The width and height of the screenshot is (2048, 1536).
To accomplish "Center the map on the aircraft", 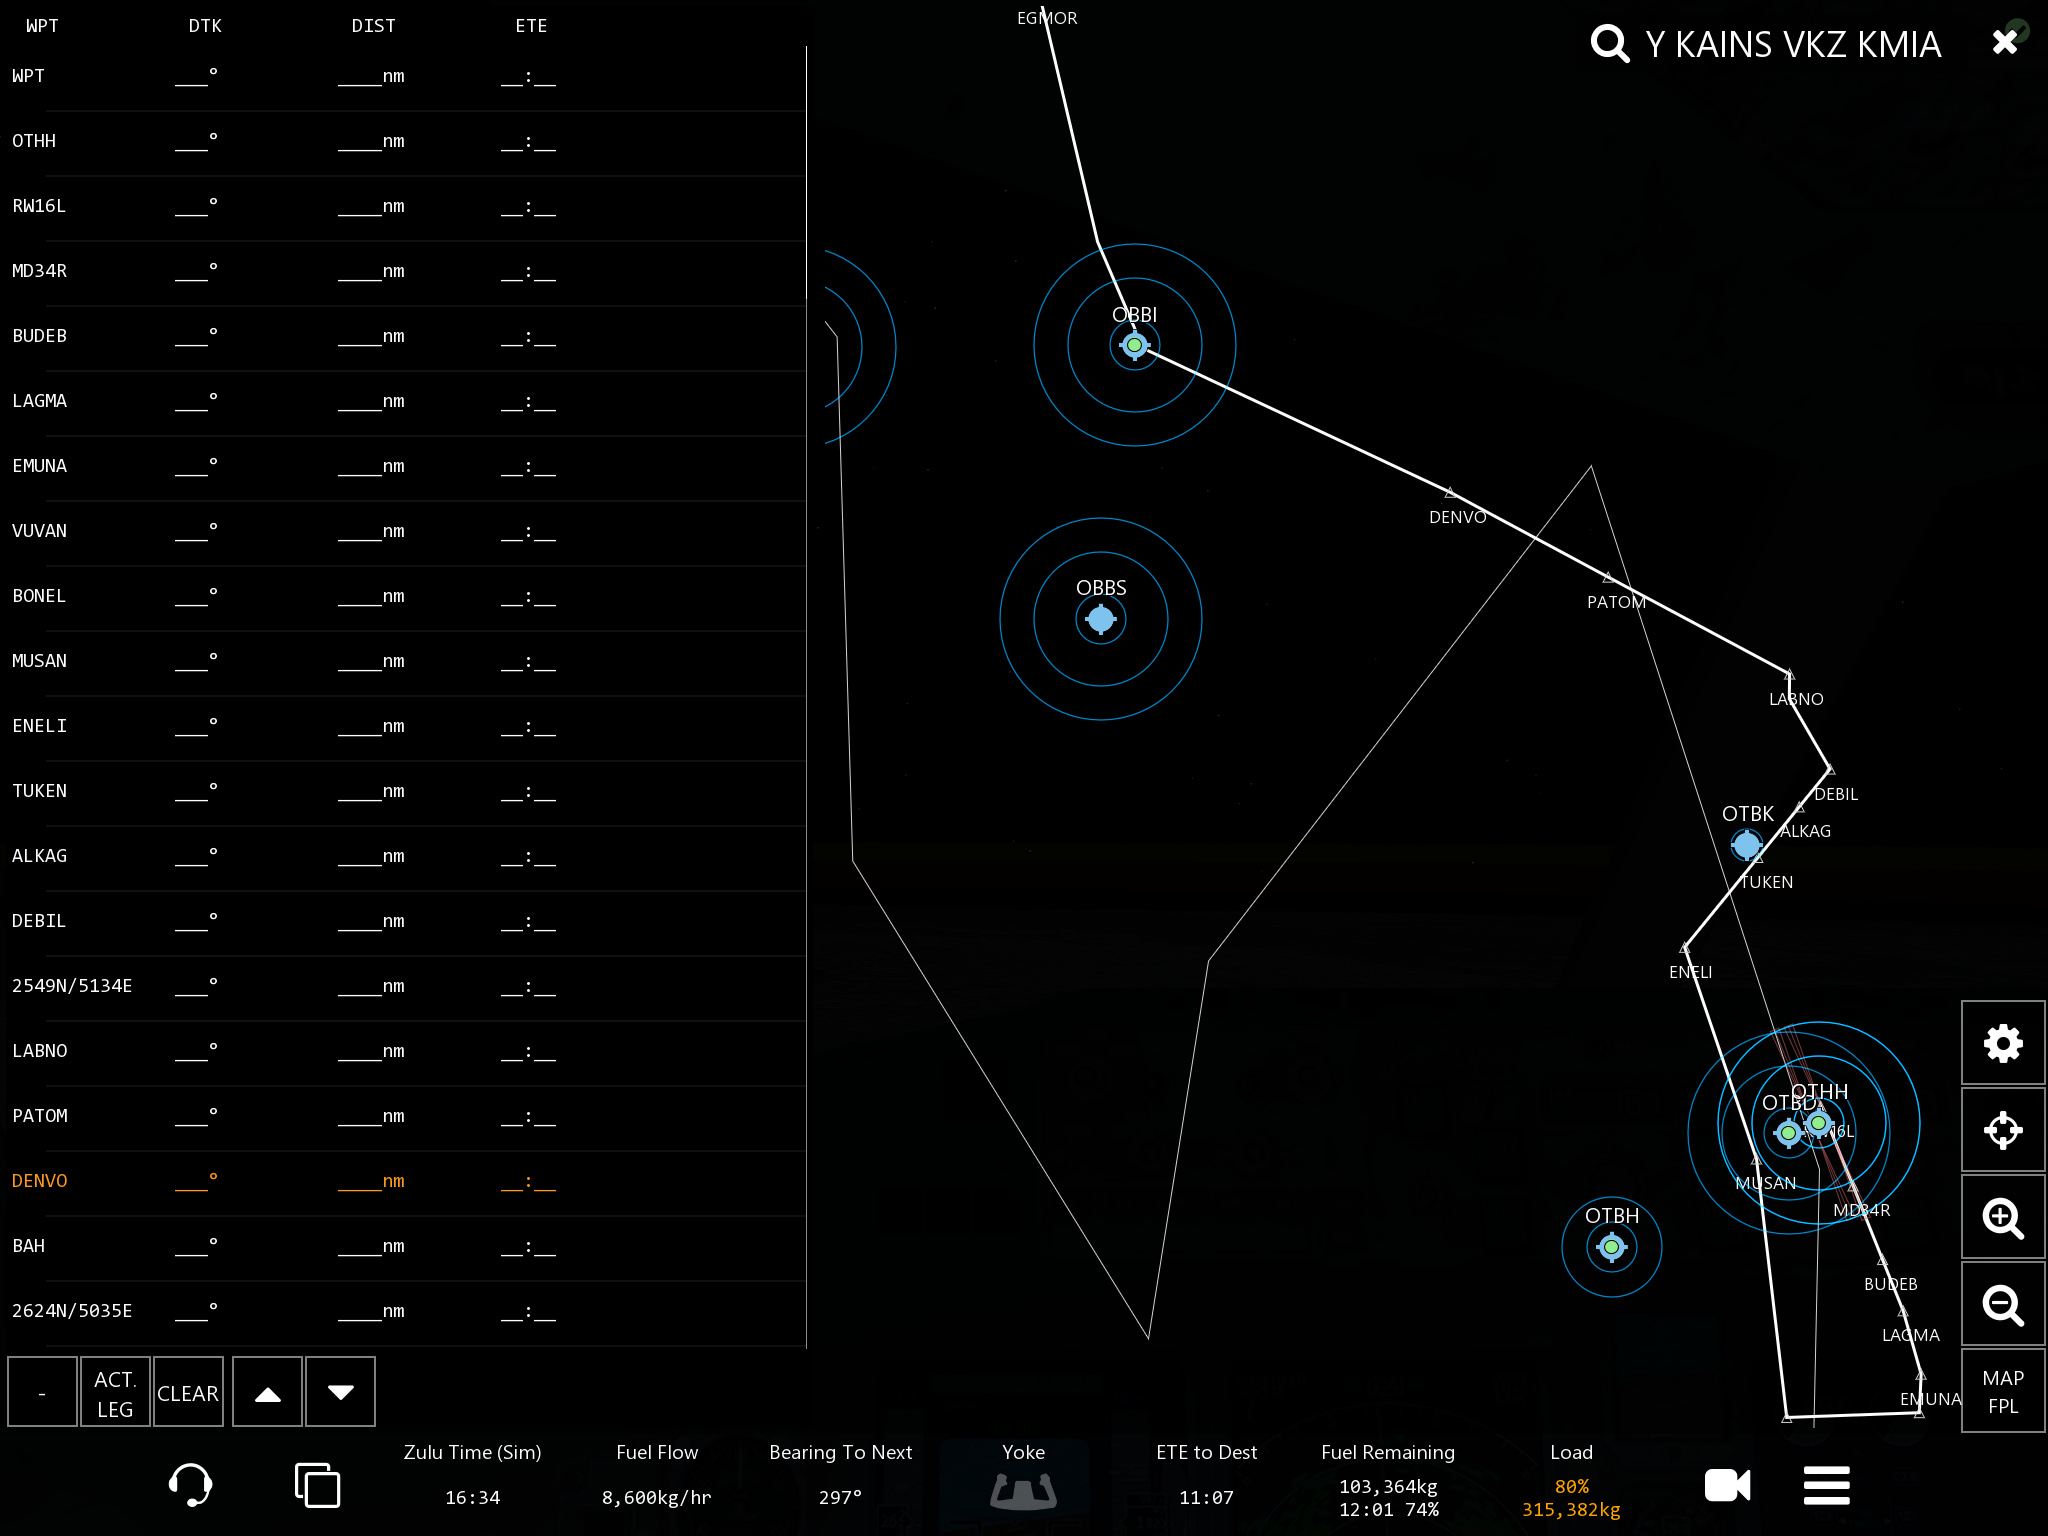I will coord(2002,1130).
